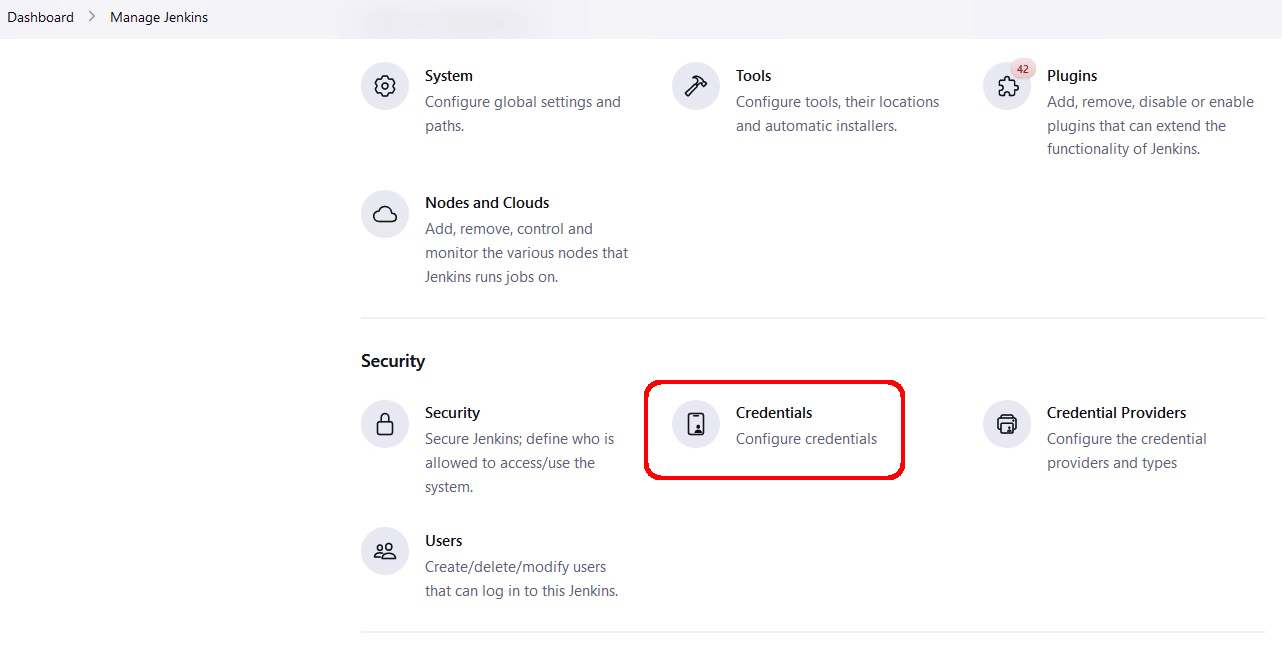The image size is (1282, 651).
Task: Open the Plugins title link
Action: (x=1072, y=76)
